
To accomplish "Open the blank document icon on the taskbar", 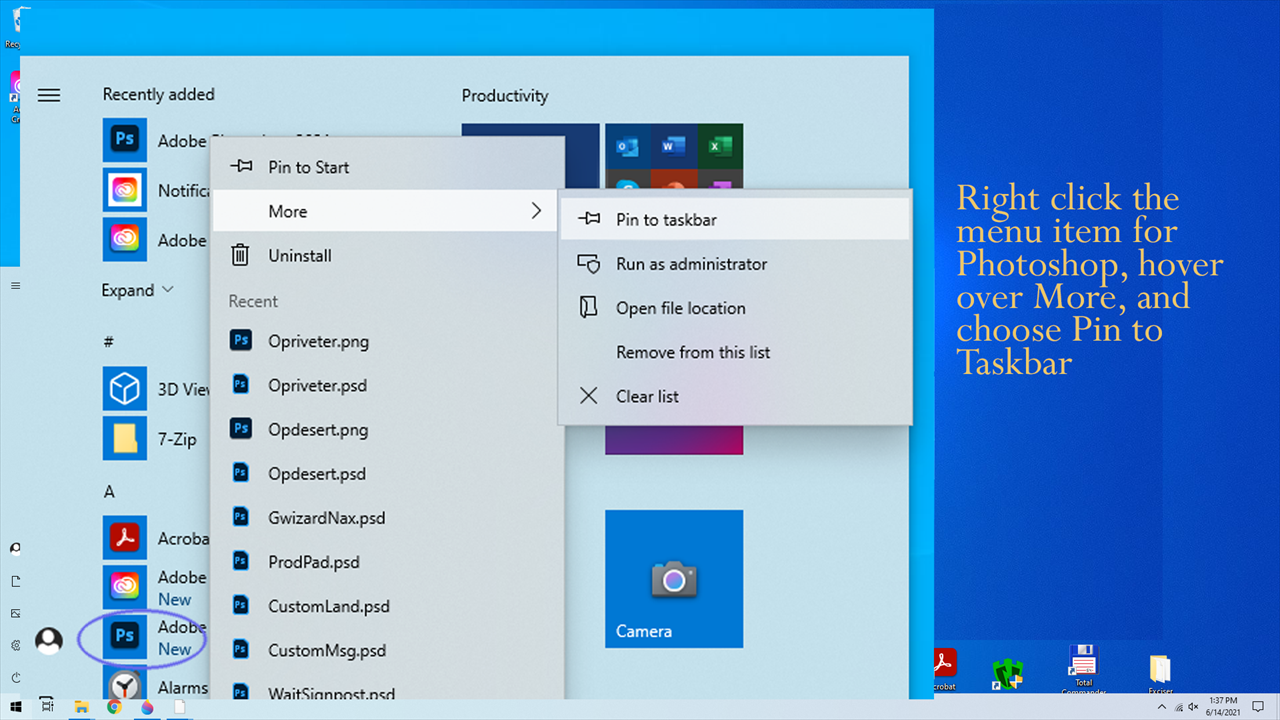I will pyautogui.click(x=180, y=707).
